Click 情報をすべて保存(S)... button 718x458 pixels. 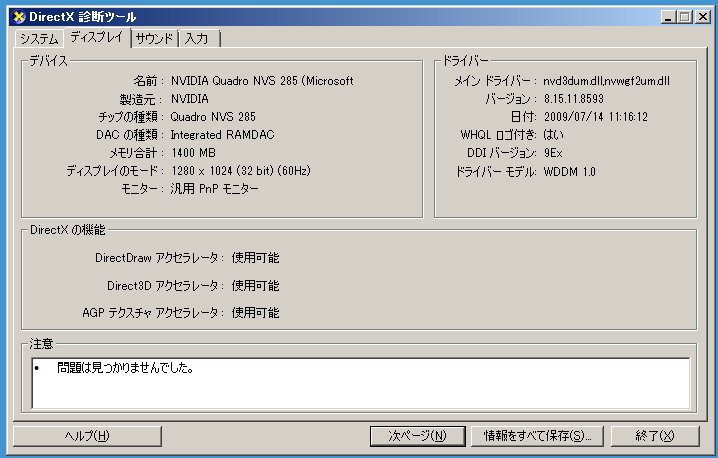[x=538, y=436]
